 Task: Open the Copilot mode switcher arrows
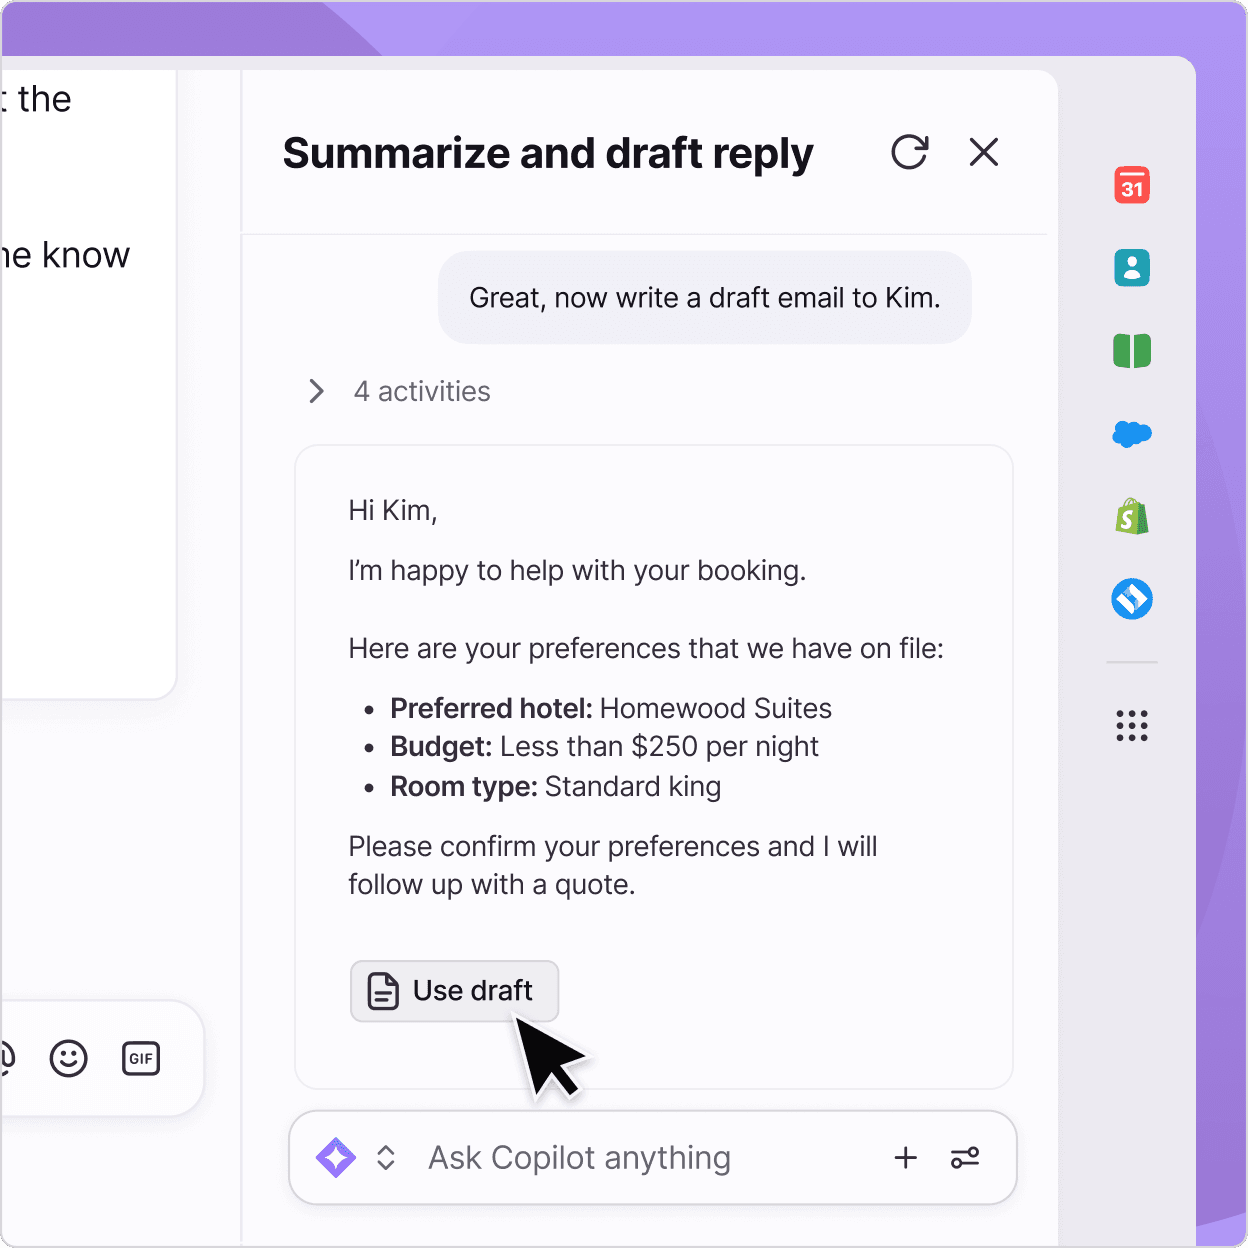point(386,1158)
